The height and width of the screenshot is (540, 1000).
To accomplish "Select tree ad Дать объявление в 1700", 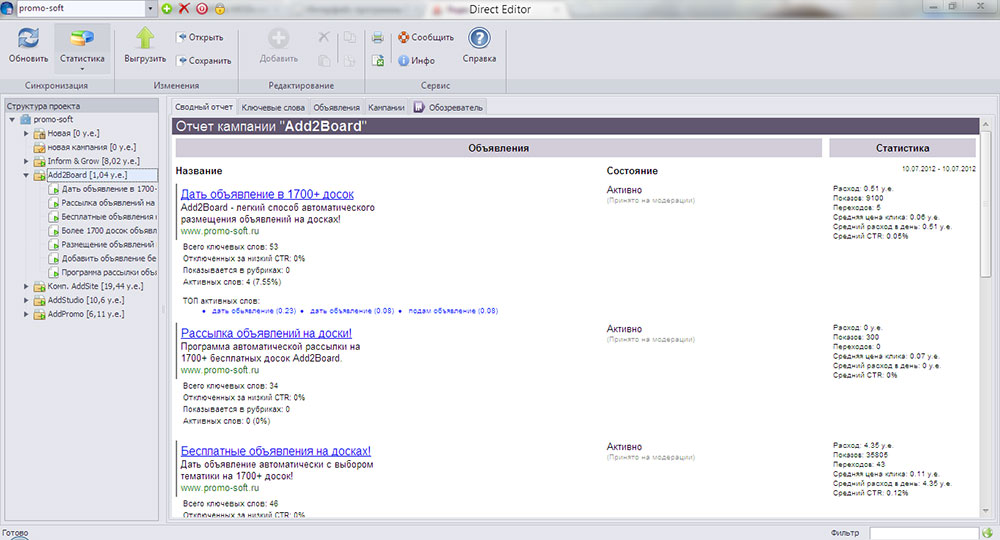I will tap(108, 189).
